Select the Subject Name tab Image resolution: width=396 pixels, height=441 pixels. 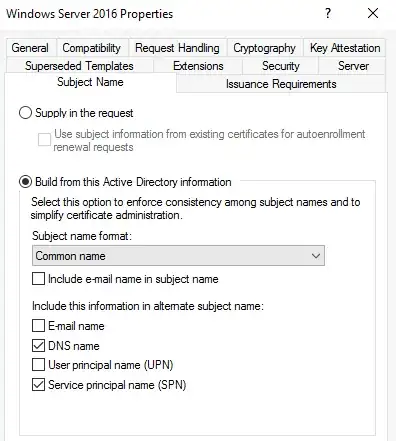coord(90,82)
